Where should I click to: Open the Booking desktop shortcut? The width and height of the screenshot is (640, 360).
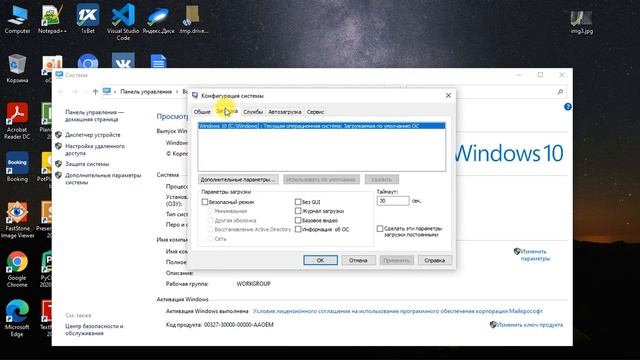17,167
